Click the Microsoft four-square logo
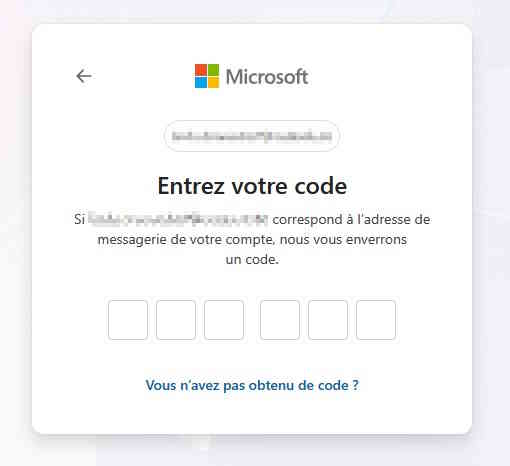 tap(207, 76)
